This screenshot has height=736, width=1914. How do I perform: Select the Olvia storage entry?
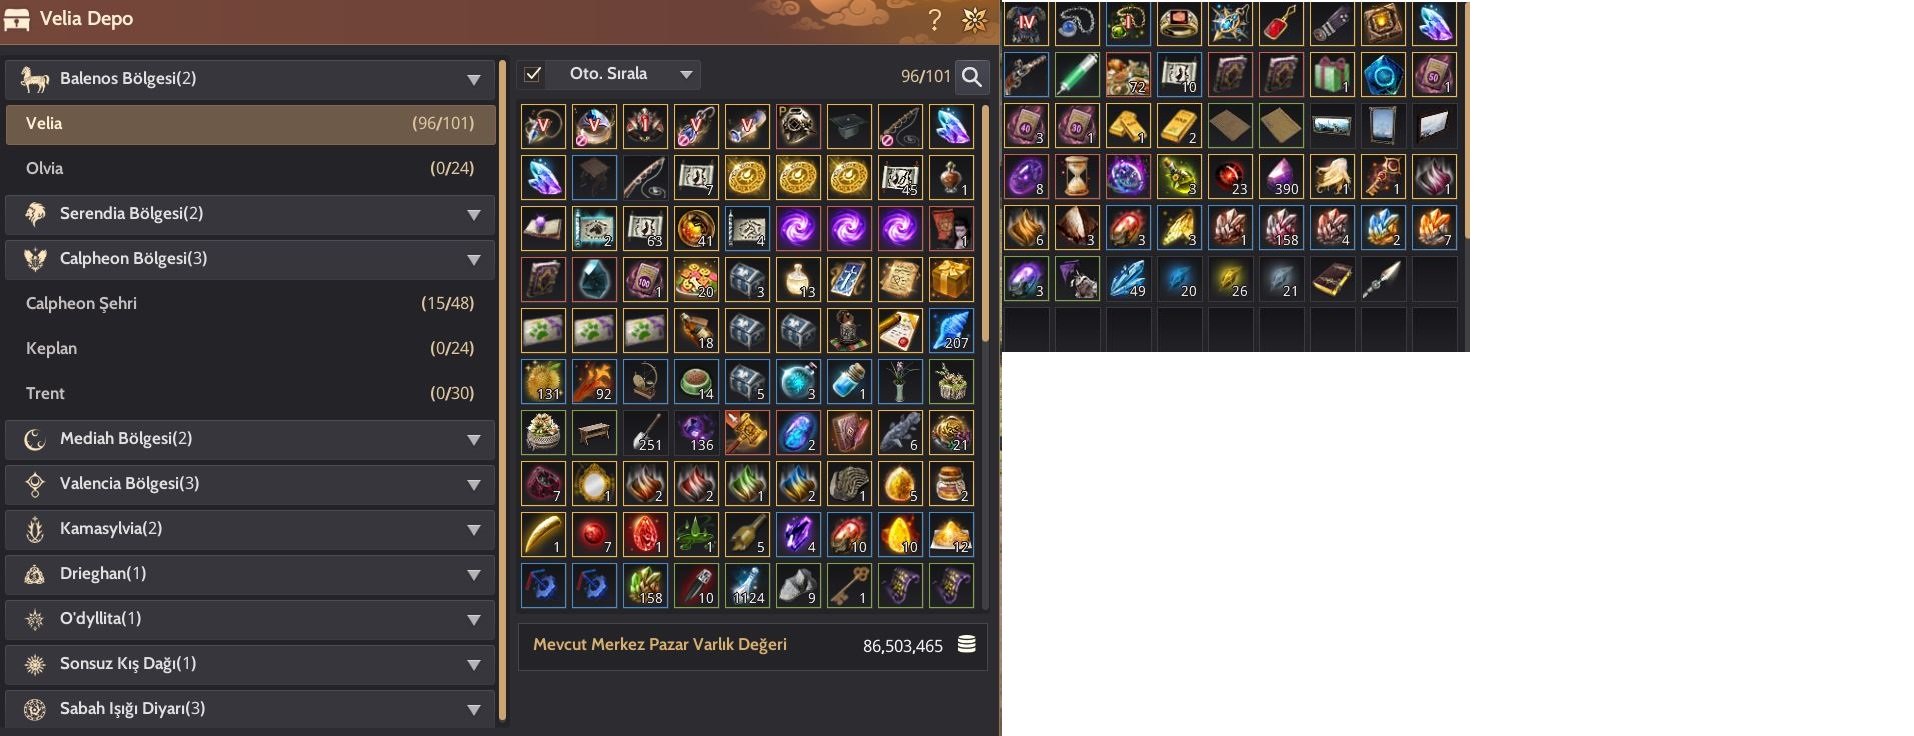click(x=250, y=168)
